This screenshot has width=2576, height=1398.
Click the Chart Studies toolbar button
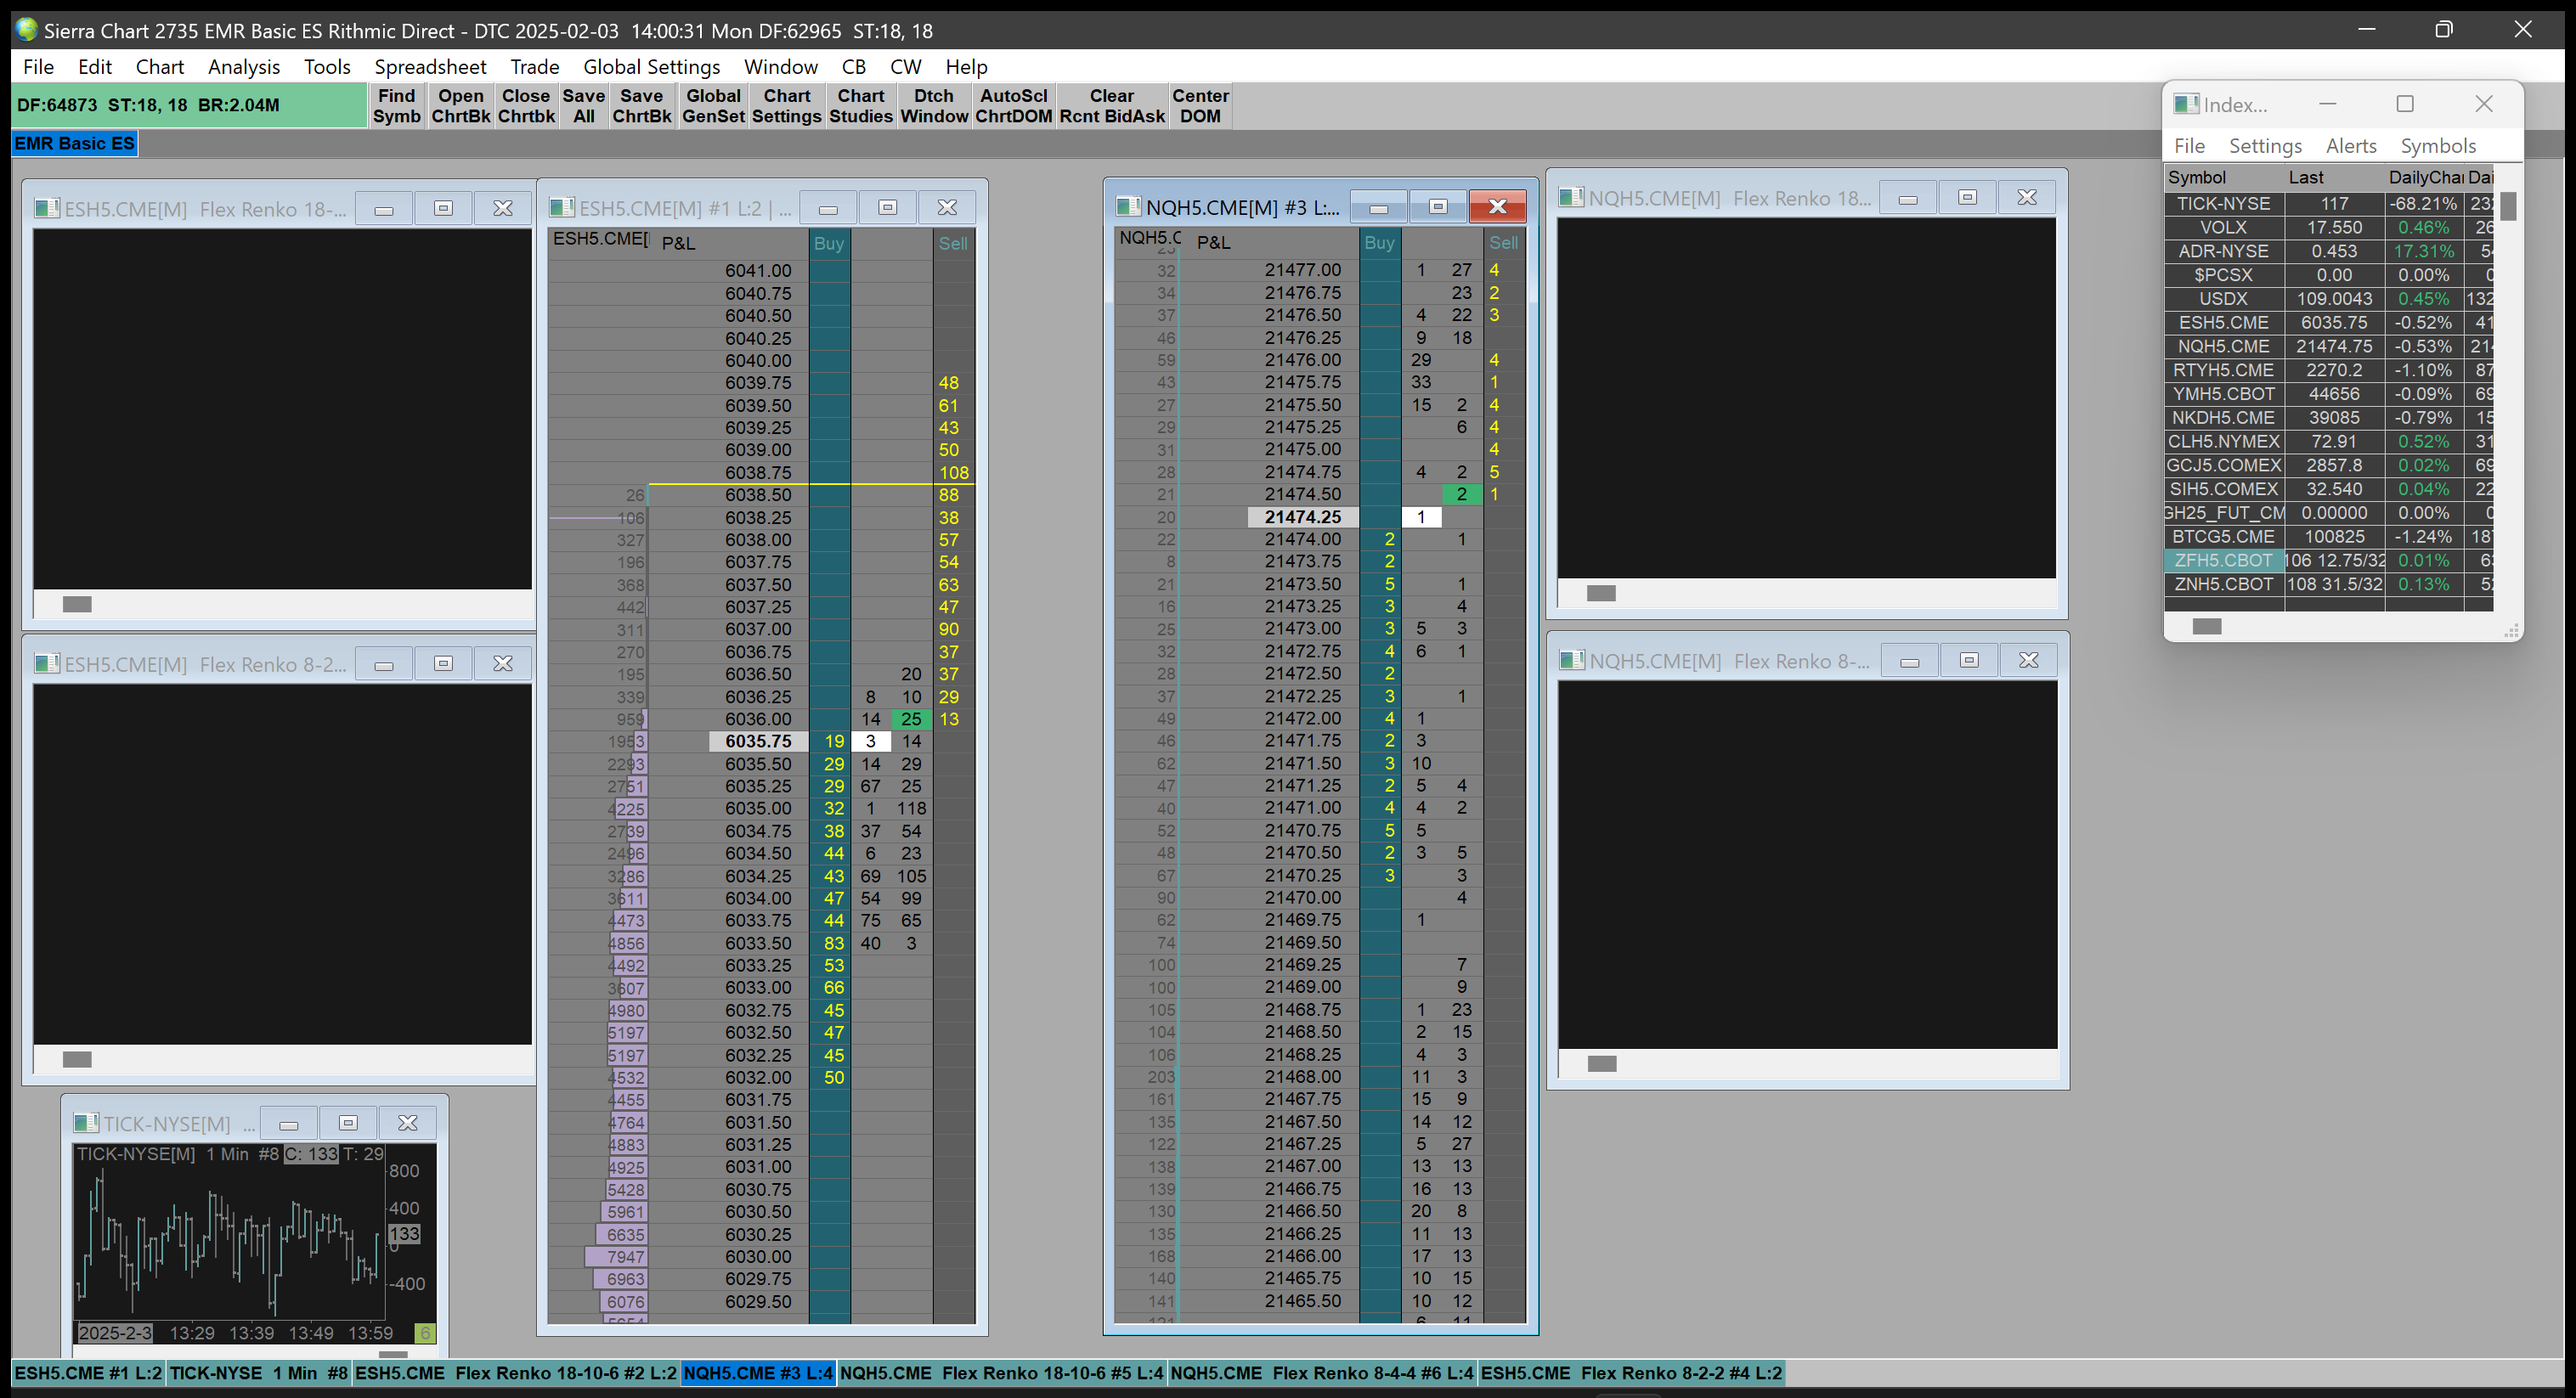(x=860, y=105)
